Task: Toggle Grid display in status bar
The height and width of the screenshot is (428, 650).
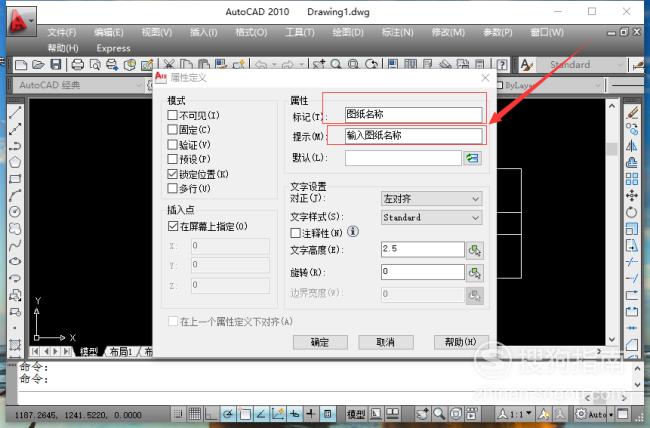Action: (195, 413)
